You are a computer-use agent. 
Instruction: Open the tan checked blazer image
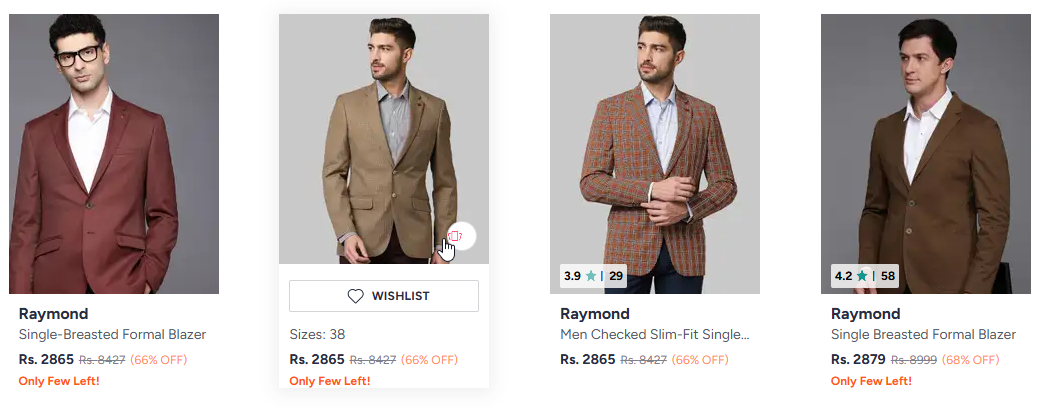384,130
